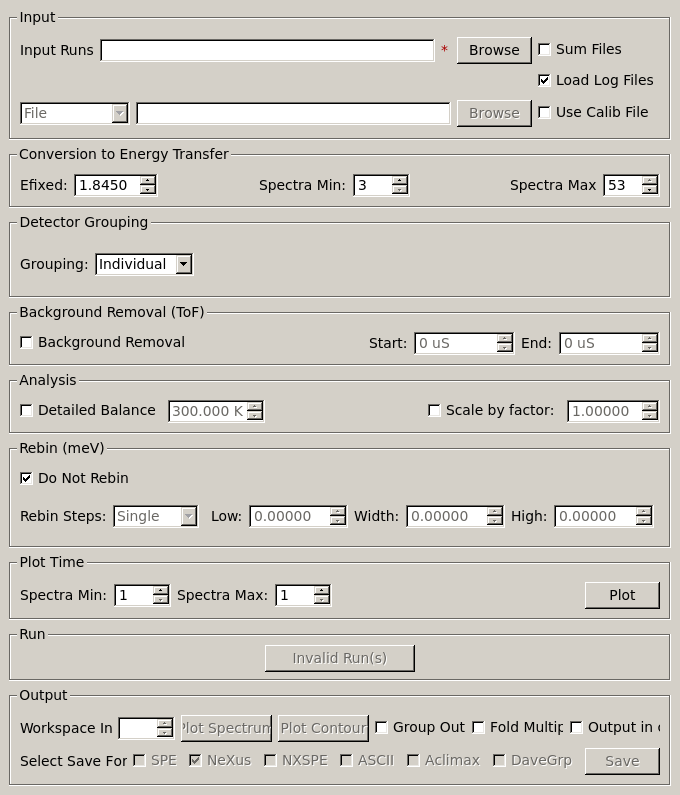Screen dimensions: 680x795
Task: Toggle the Fold Multiple checkbox in Output
Action: [x=479, y=727]
